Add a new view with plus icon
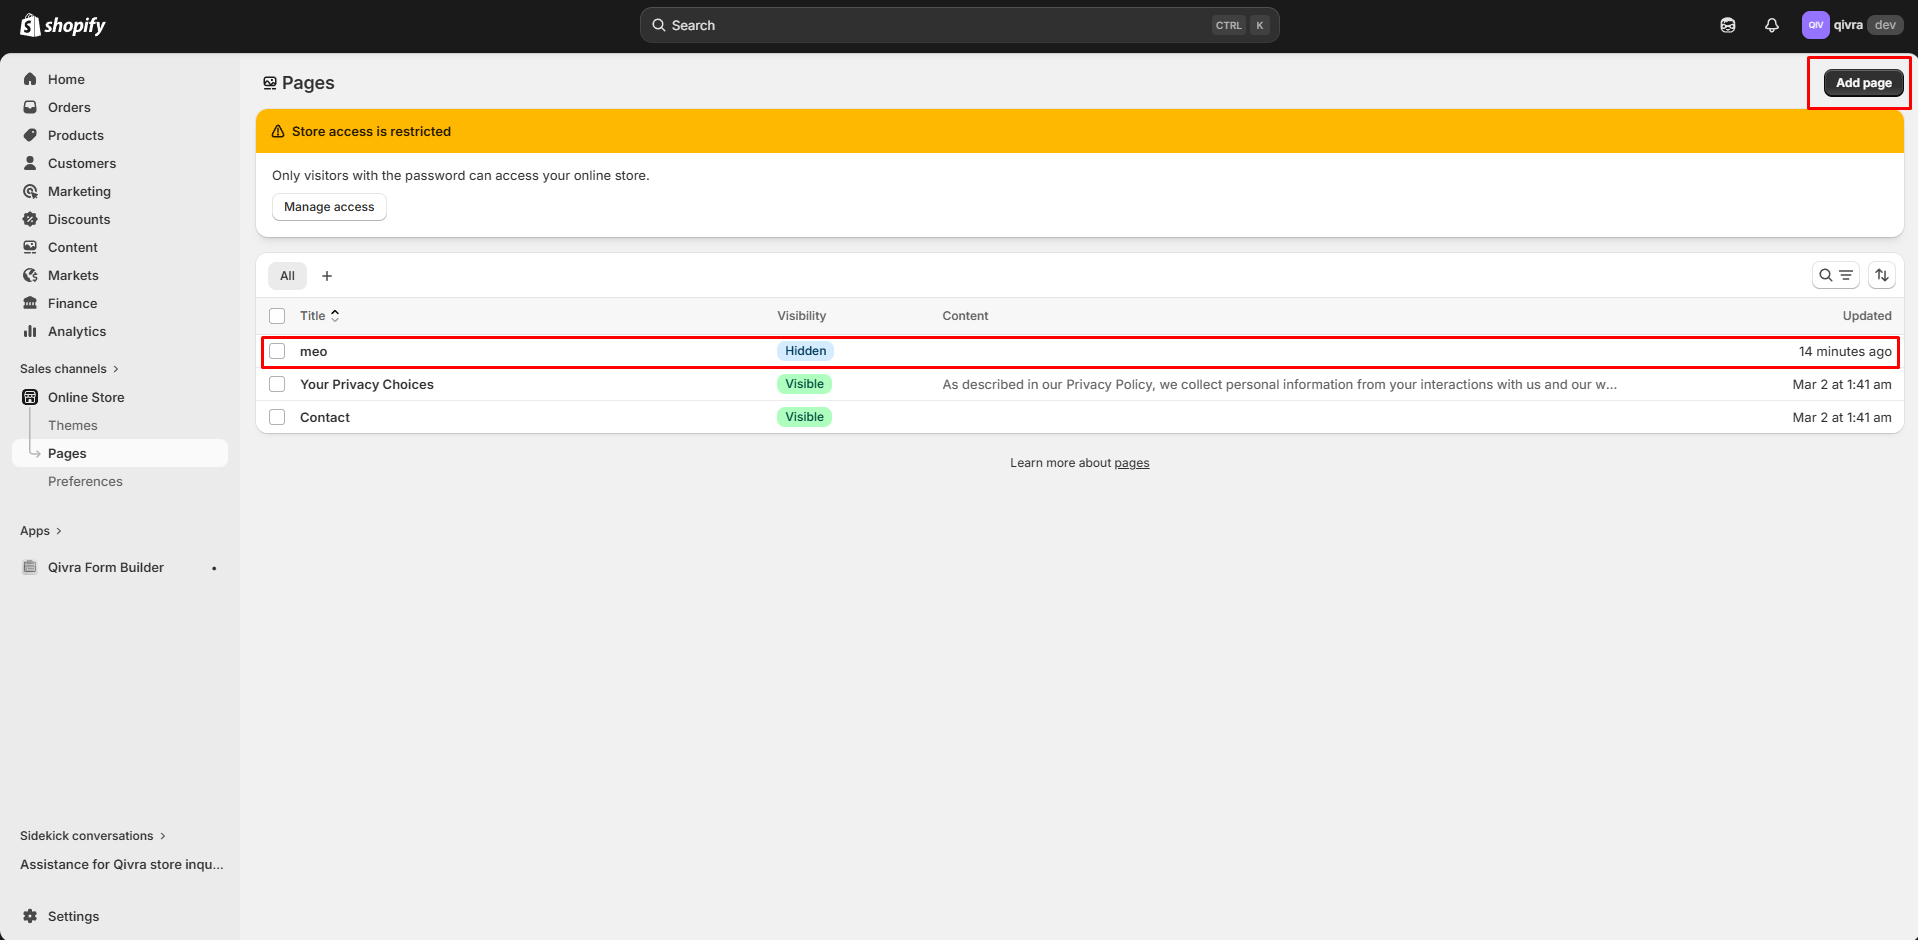This screenshot has height=940, width=1918. 326,276
